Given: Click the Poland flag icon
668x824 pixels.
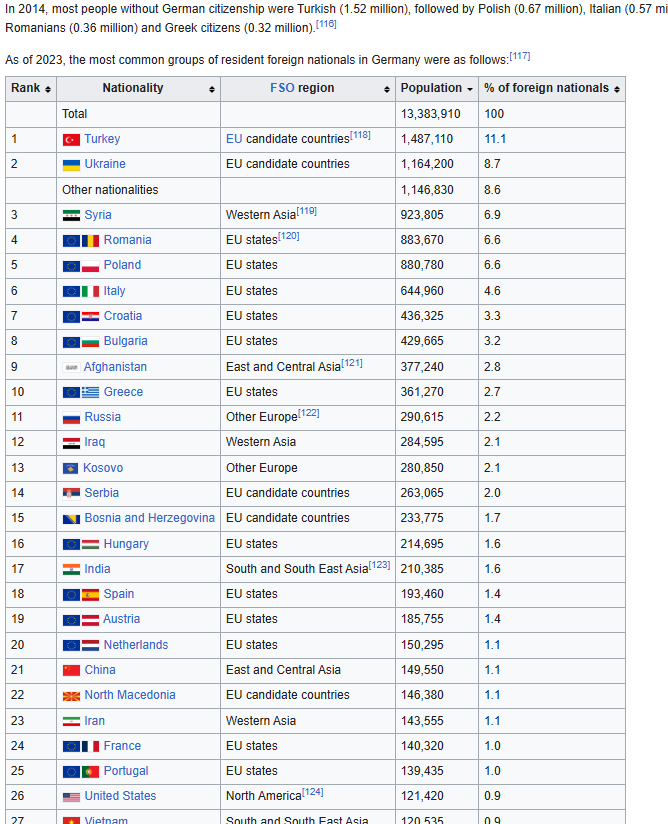Looking at the screenshot, I should point(90,266).
